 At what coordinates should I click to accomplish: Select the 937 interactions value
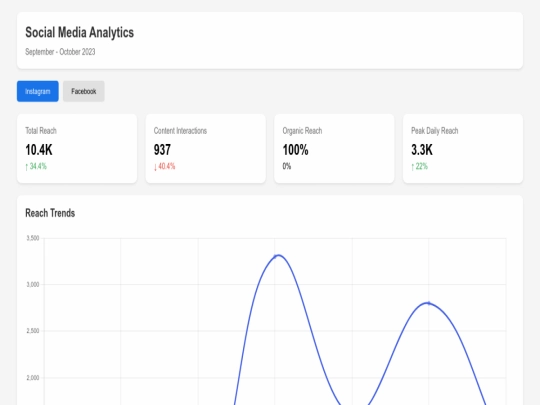click(162, 150)
